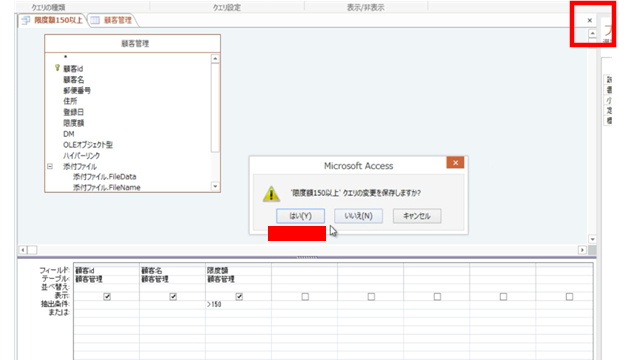Click design pane horizontal scroll left arrow
Image resolution: width=640 pixels, height=360 pixels.
coord(23,250)
